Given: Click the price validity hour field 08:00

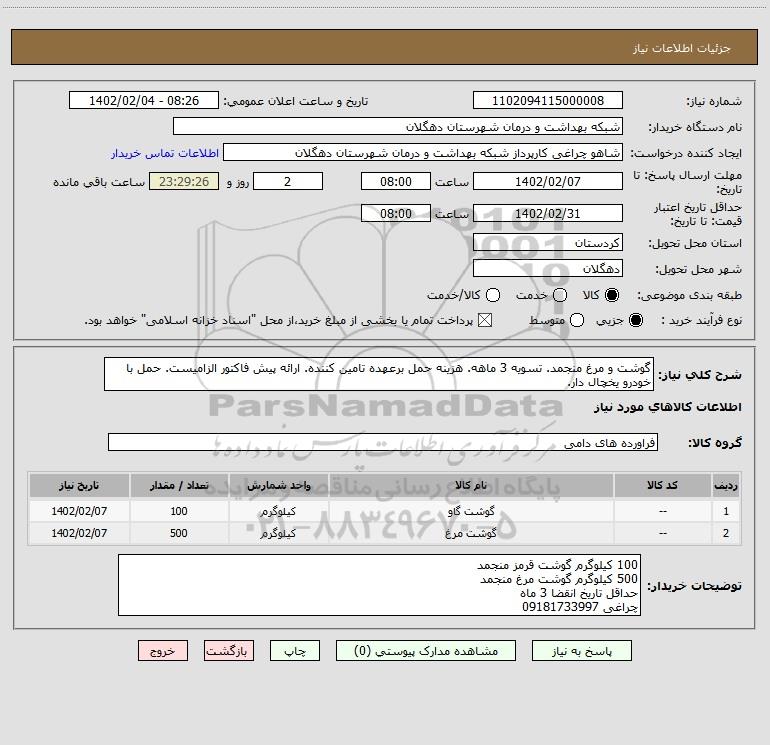Looking at the screenshot, I should point(396,214).
